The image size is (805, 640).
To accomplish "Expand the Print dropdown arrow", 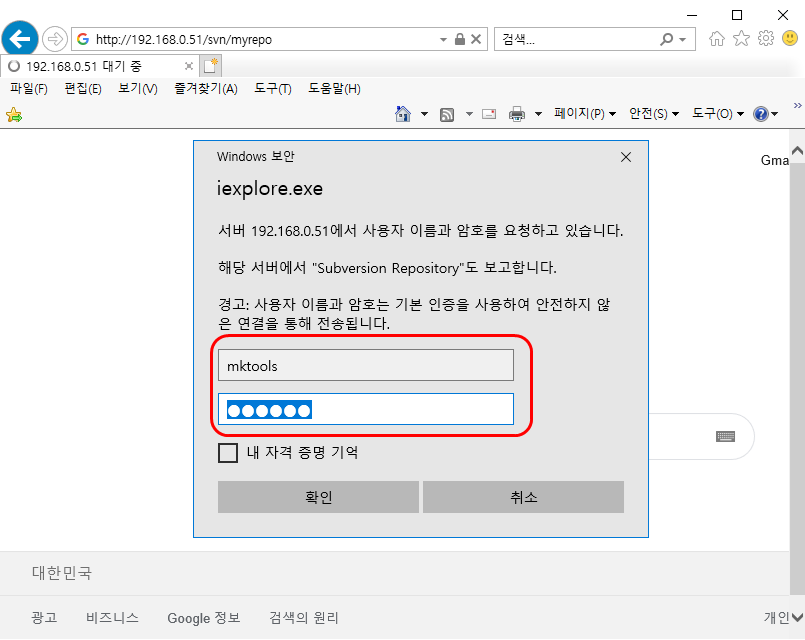I will [538, 114].
